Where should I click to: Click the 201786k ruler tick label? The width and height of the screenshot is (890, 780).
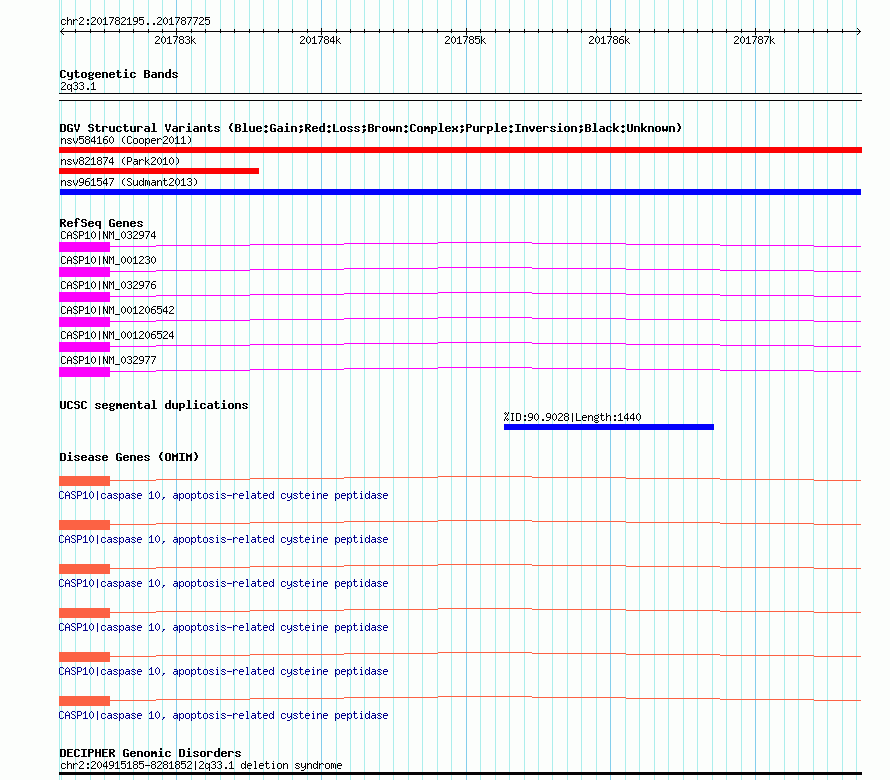pos(609,40)
